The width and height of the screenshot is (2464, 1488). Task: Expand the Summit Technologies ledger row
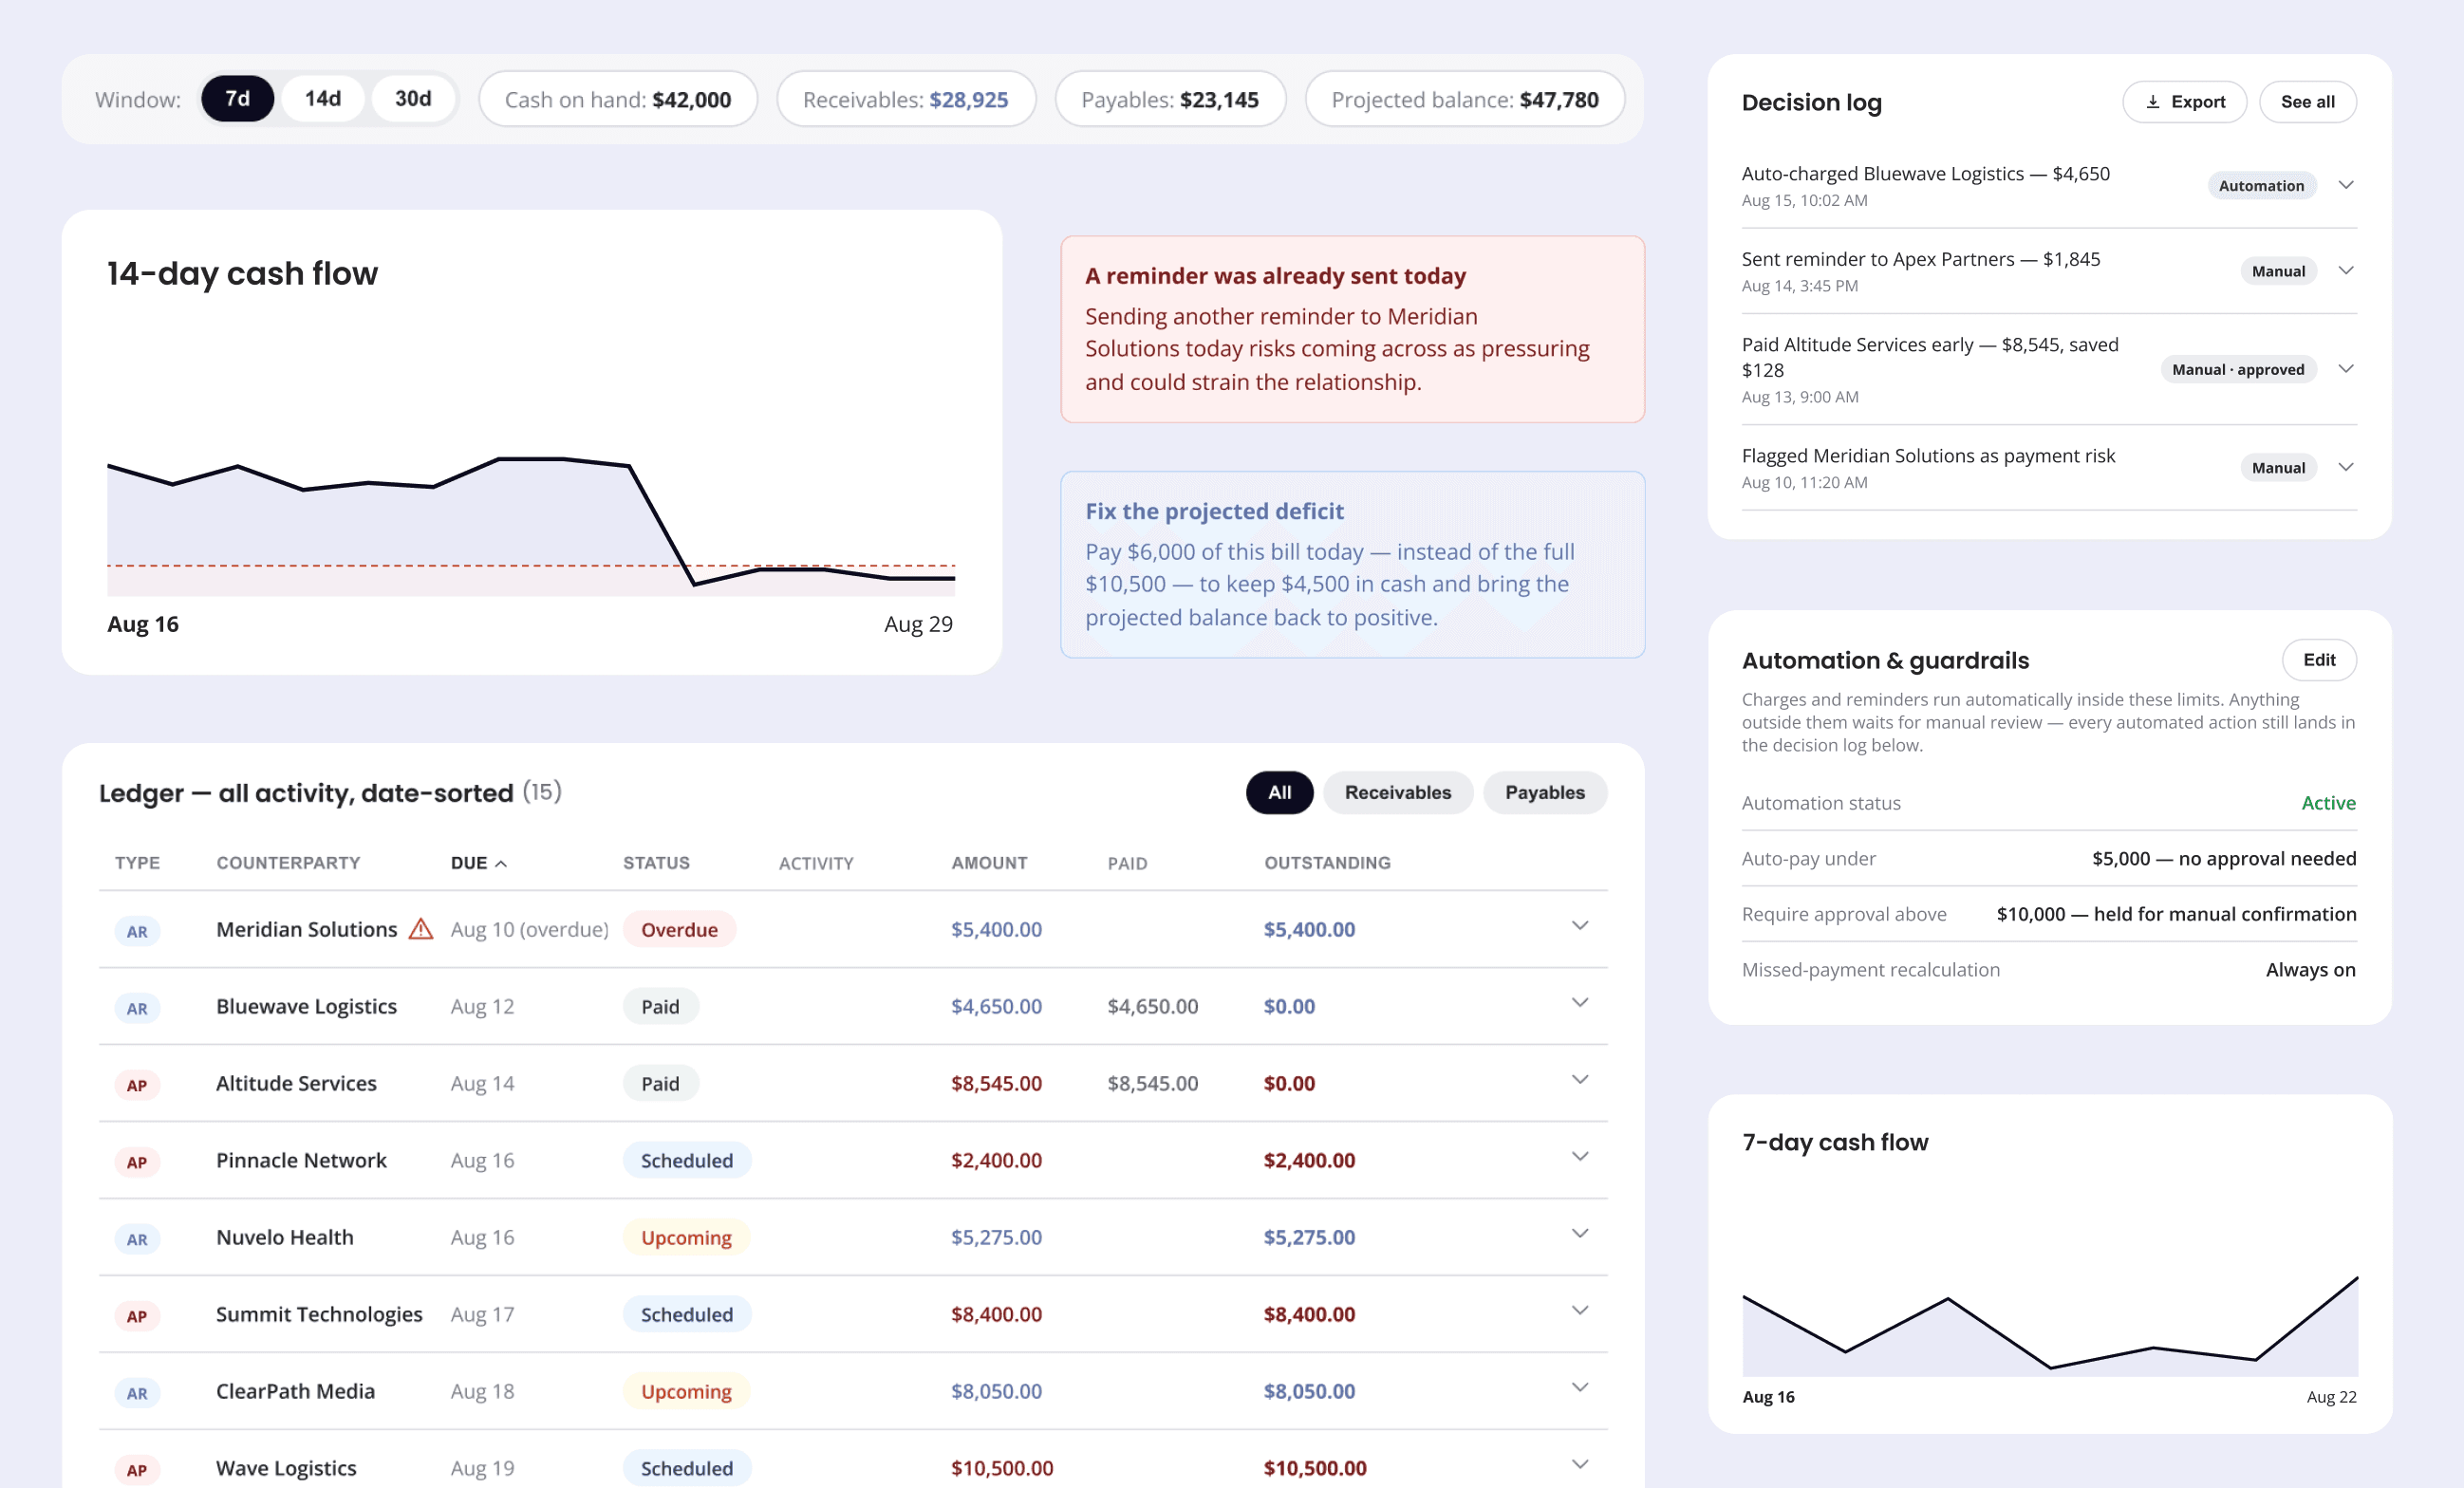(1580, 1311)
